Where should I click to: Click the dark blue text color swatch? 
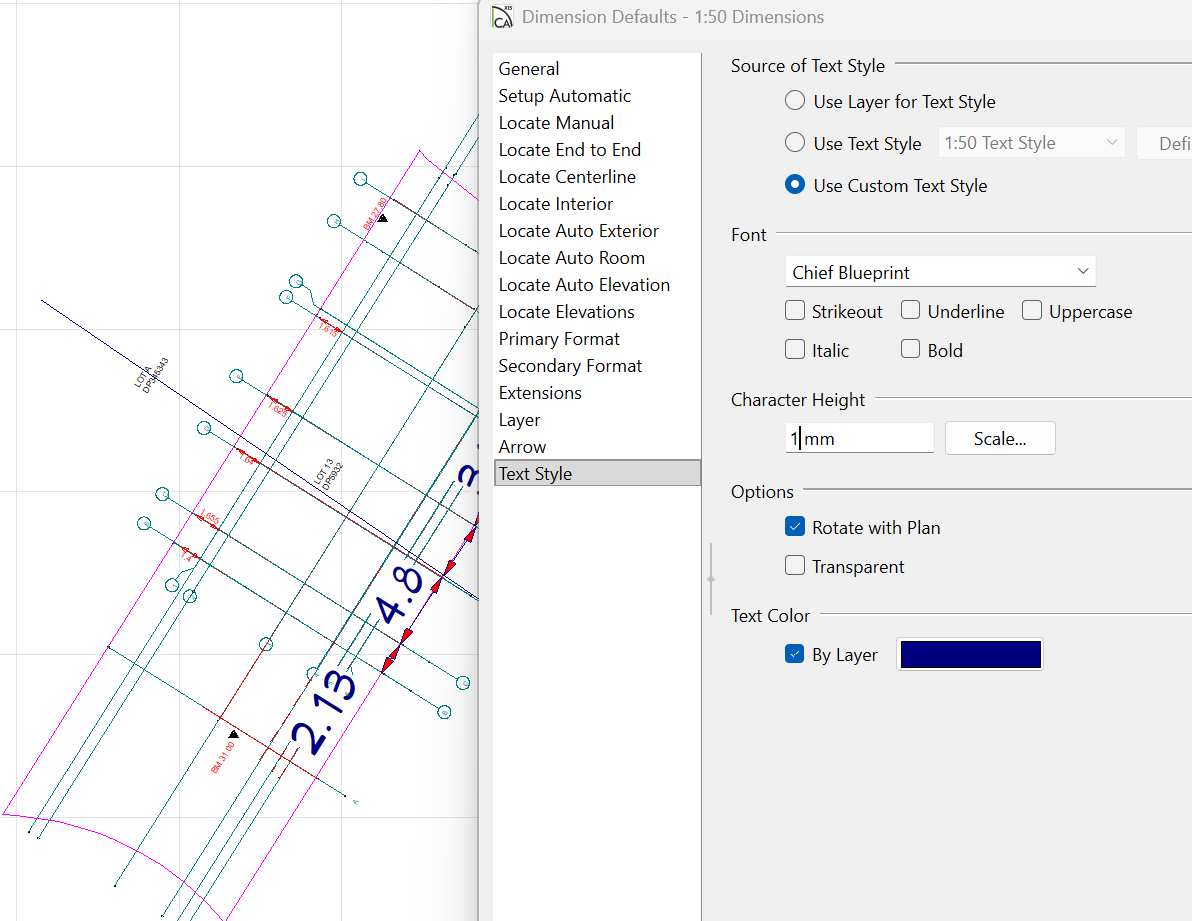tap(970, 654)
